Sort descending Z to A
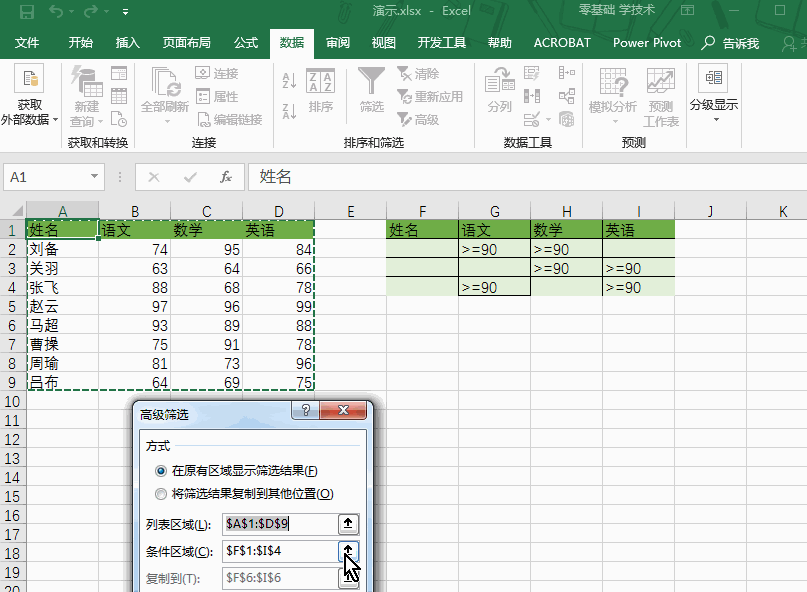Viewport: 807px width, 592px height. point(289,111)
